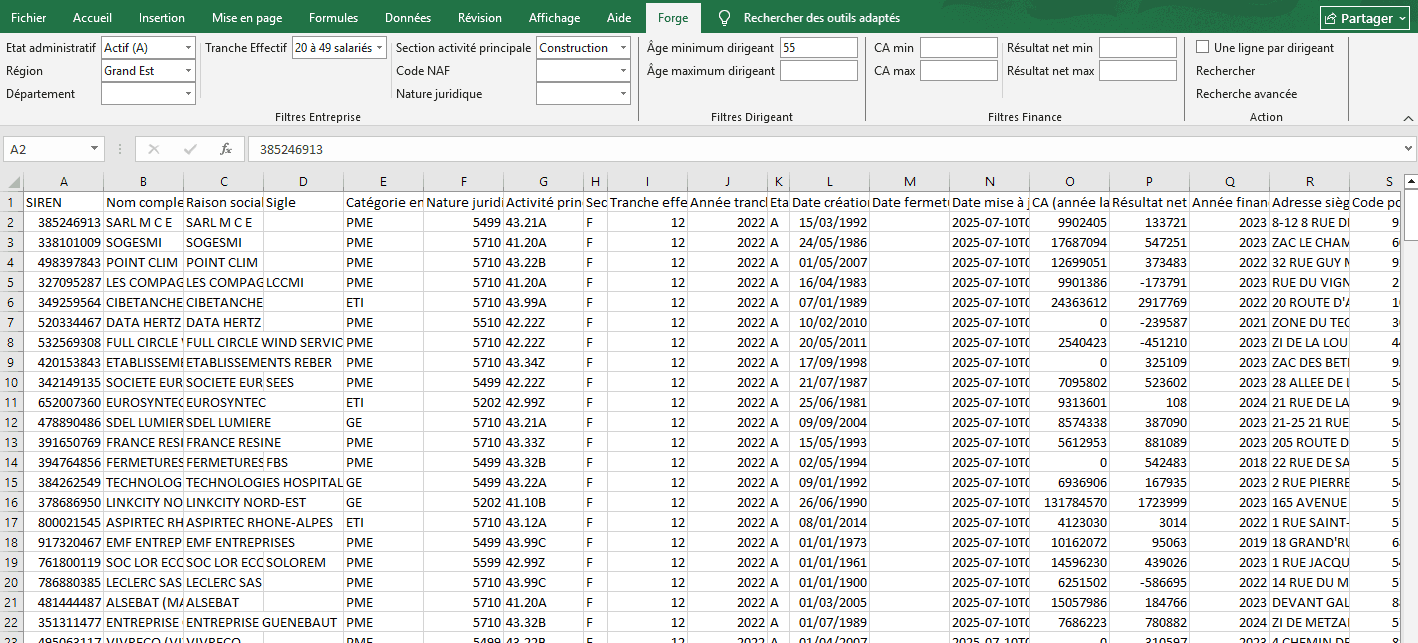Switch to the Données tab
Screen dimensions: 1418x643
pos(408,18)
